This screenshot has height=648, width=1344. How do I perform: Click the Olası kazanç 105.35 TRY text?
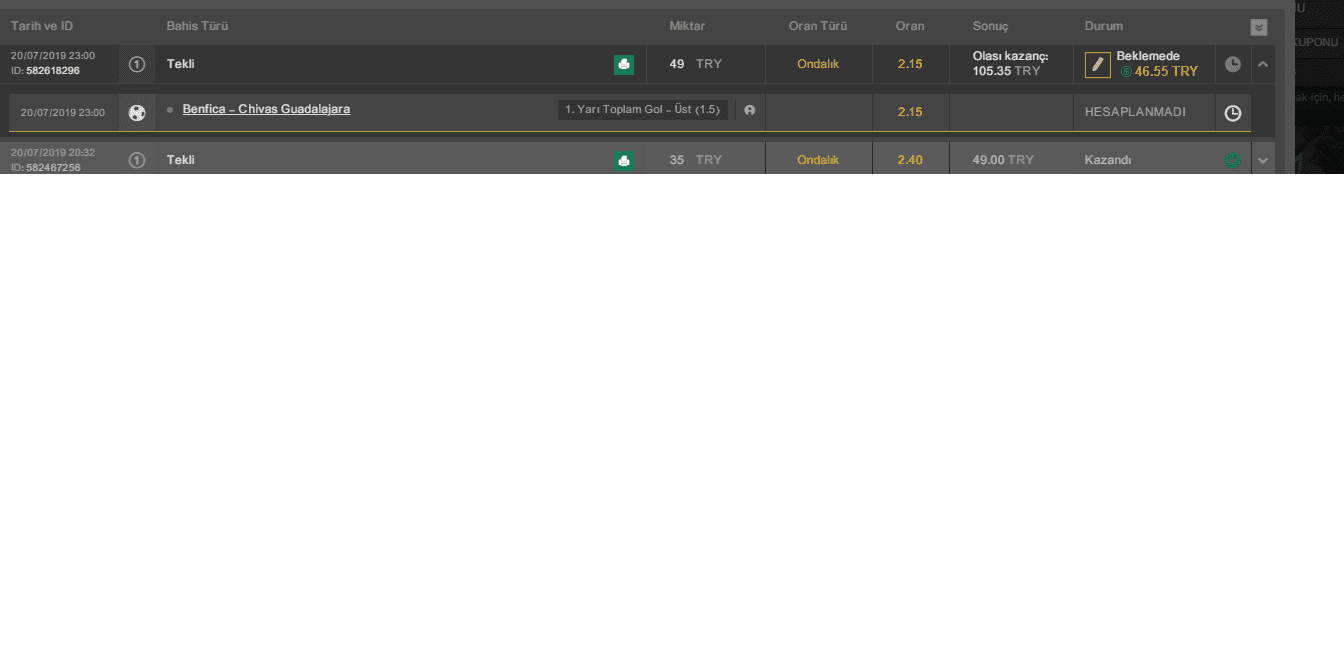pyautogui.click(x=1010, y=64)
